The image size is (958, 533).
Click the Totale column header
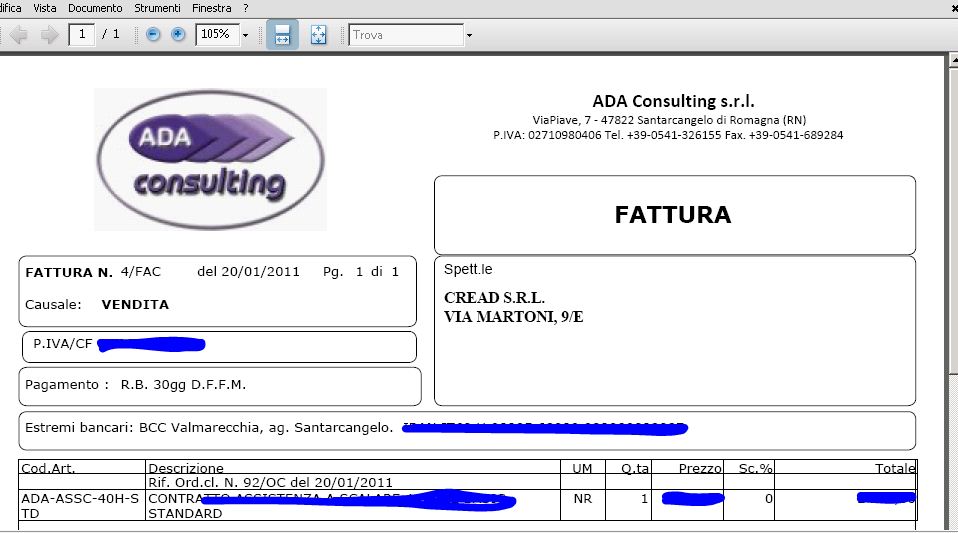(895, 468)
